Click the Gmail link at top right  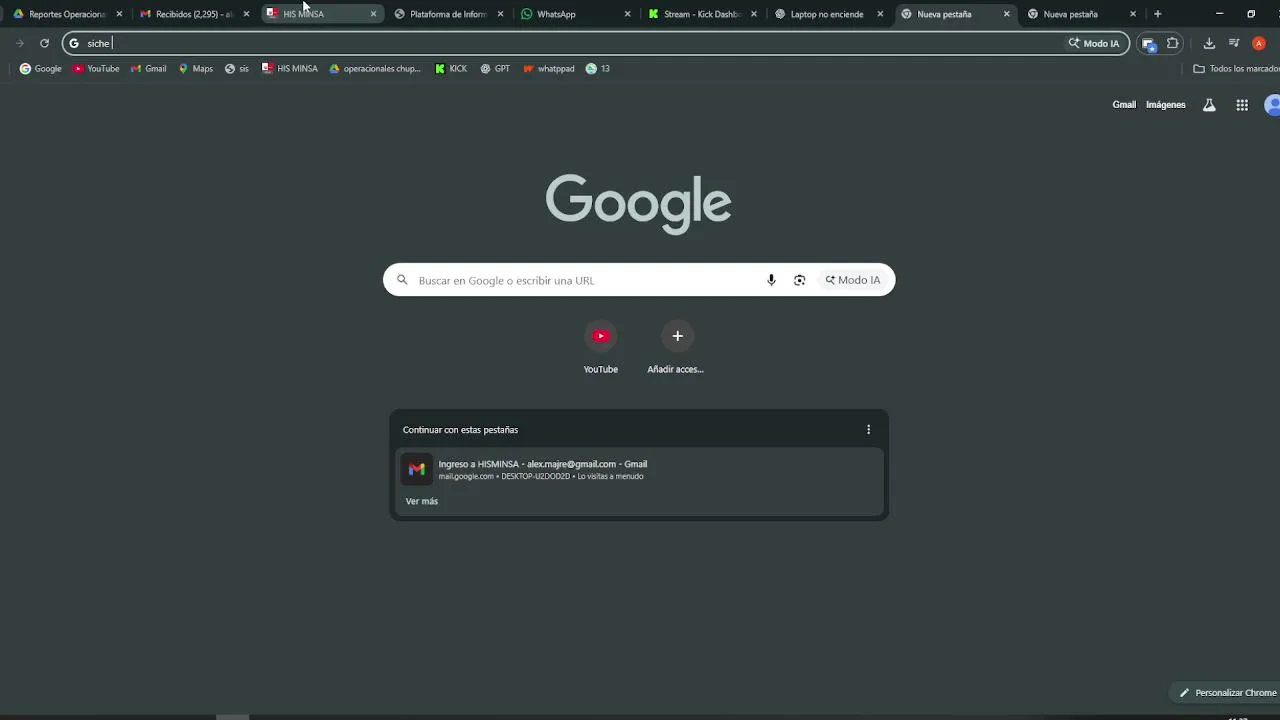(x=1124, y=105)
